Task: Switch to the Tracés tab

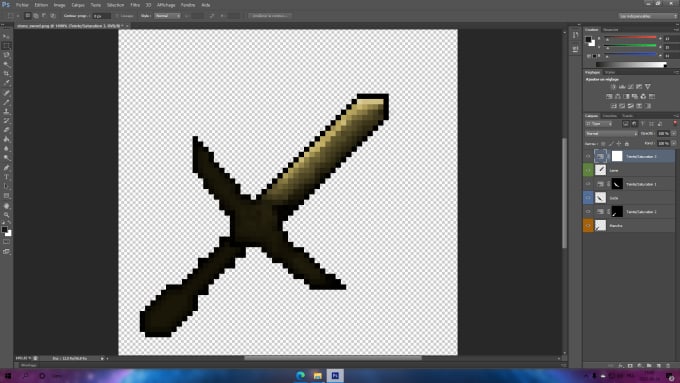Action: tap(627, 116)
